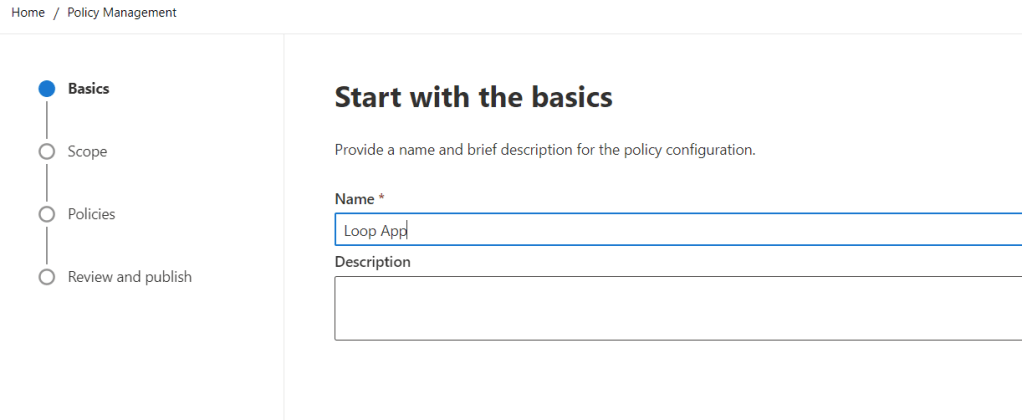This screenshot has width=1022, height=420.
Task: Click the required asterisk beside Name
Action: point(381,199)
